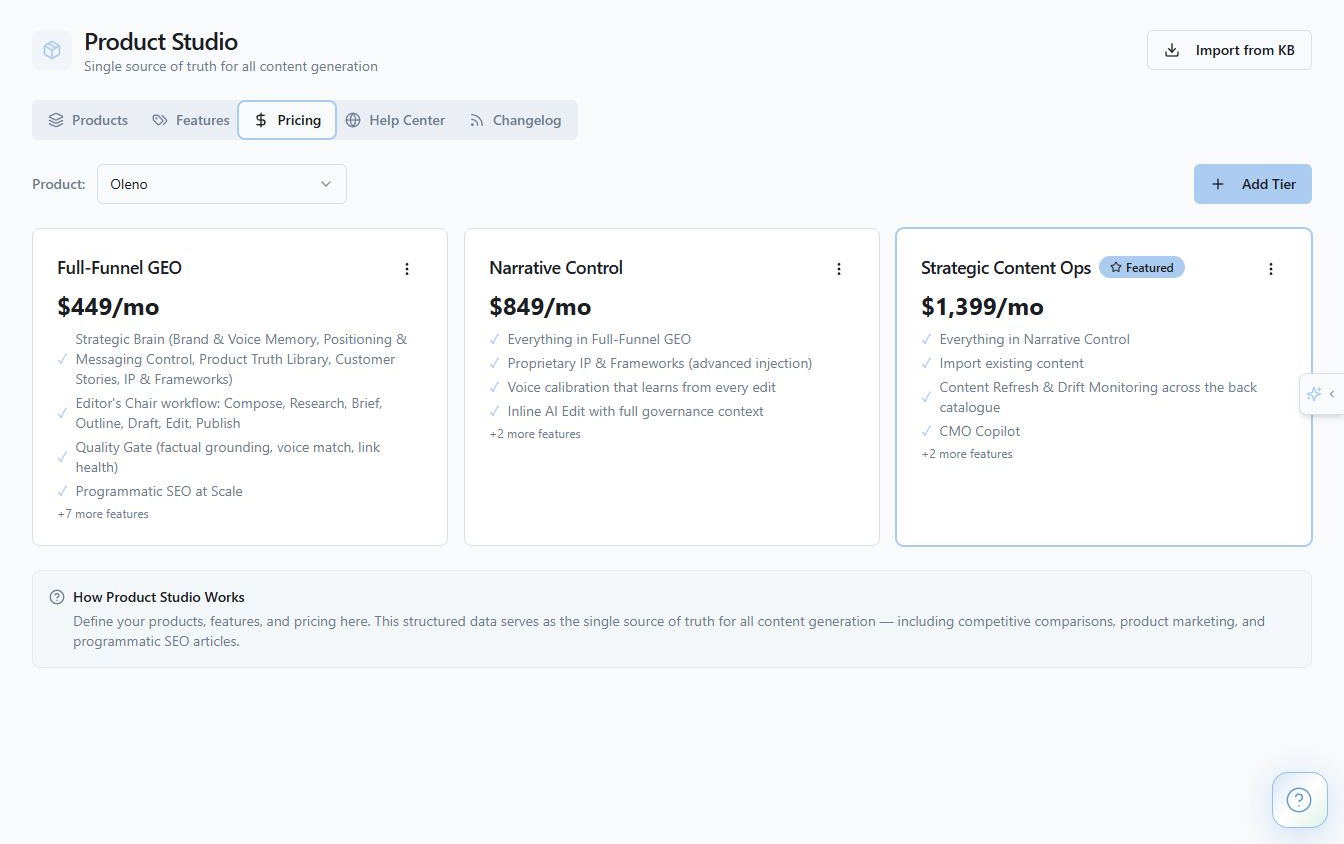Open the Narrative Control tier options menu
1344x844 pixels.
(x=839, y=269)
